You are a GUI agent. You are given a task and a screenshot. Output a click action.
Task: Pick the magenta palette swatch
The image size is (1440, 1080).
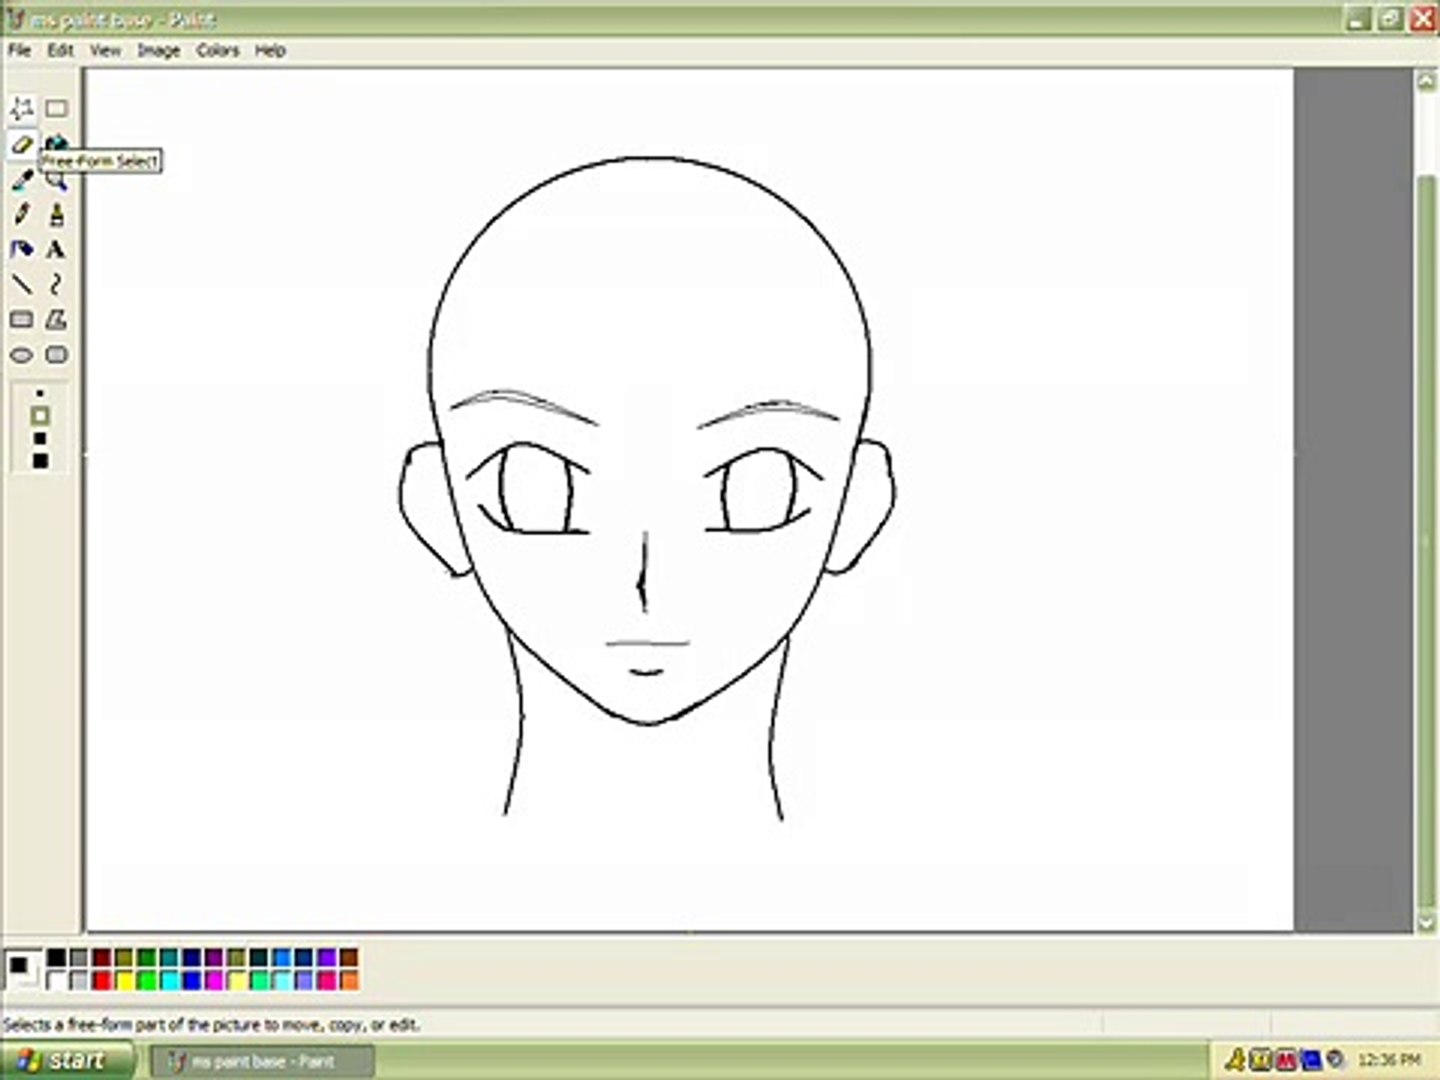point(214,980)
